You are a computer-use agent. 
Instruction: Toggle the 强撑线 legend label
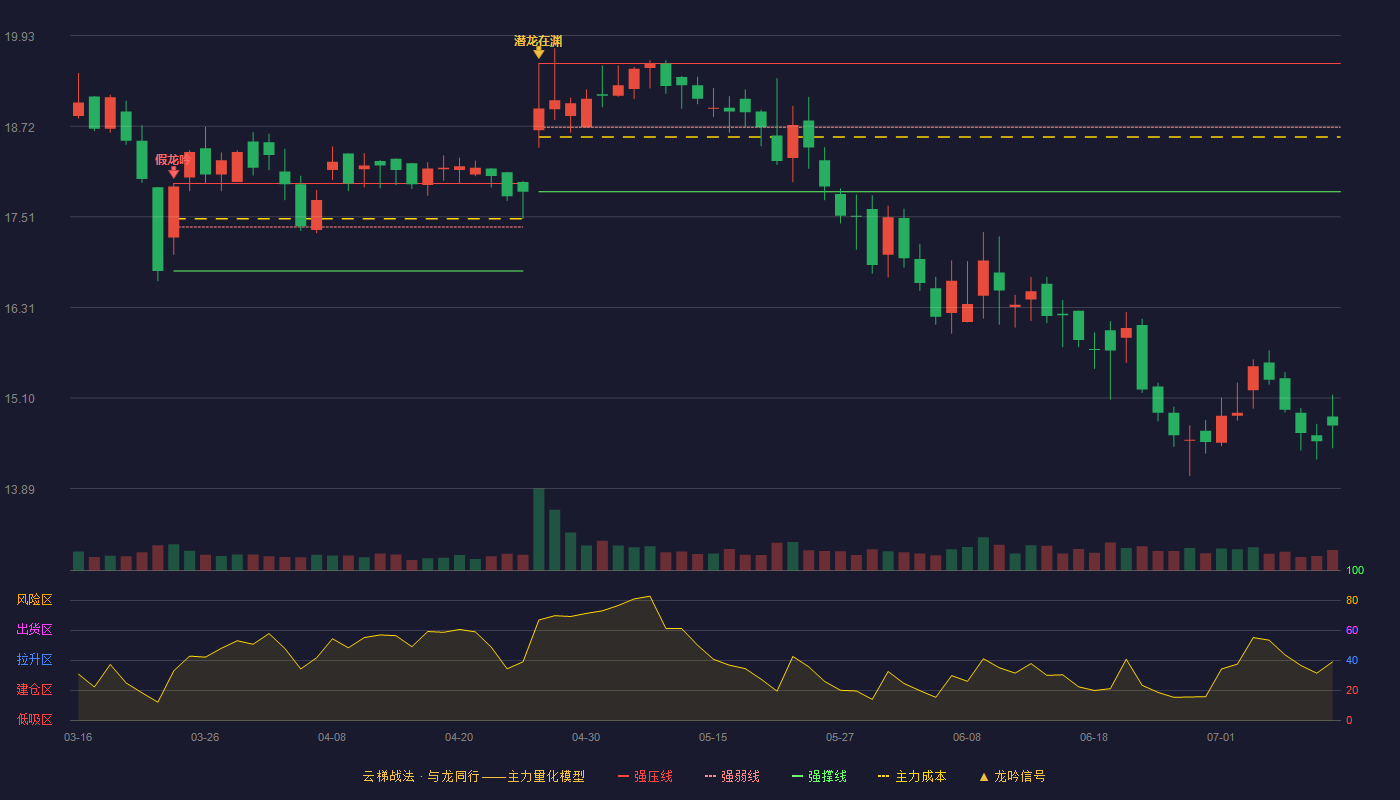tap(827, 776)
